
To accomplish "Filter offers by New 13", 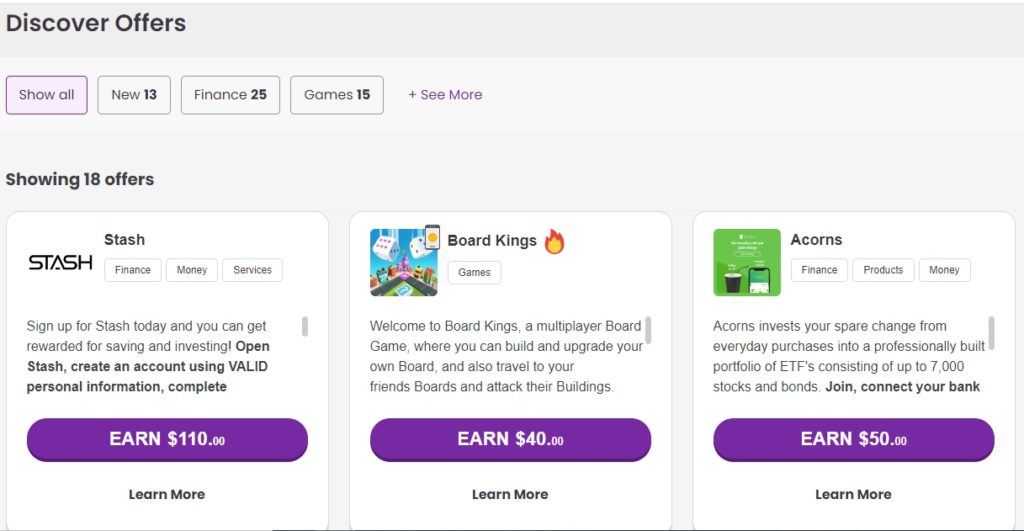I will point(134,95).
